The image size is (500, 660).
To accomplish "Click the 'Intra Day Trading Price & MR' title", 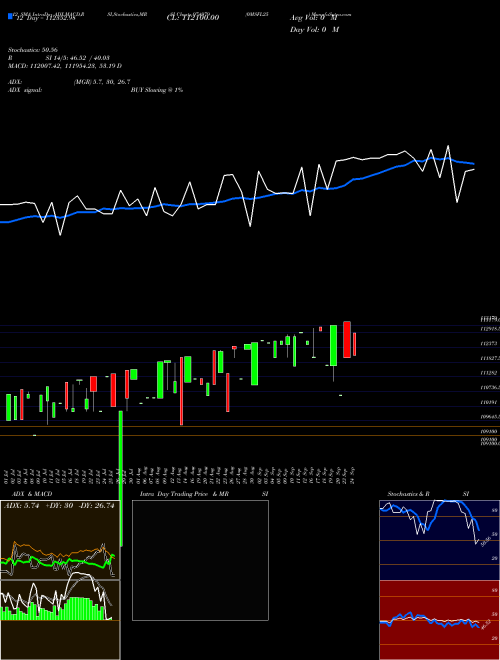I will (x=184, y=494).
